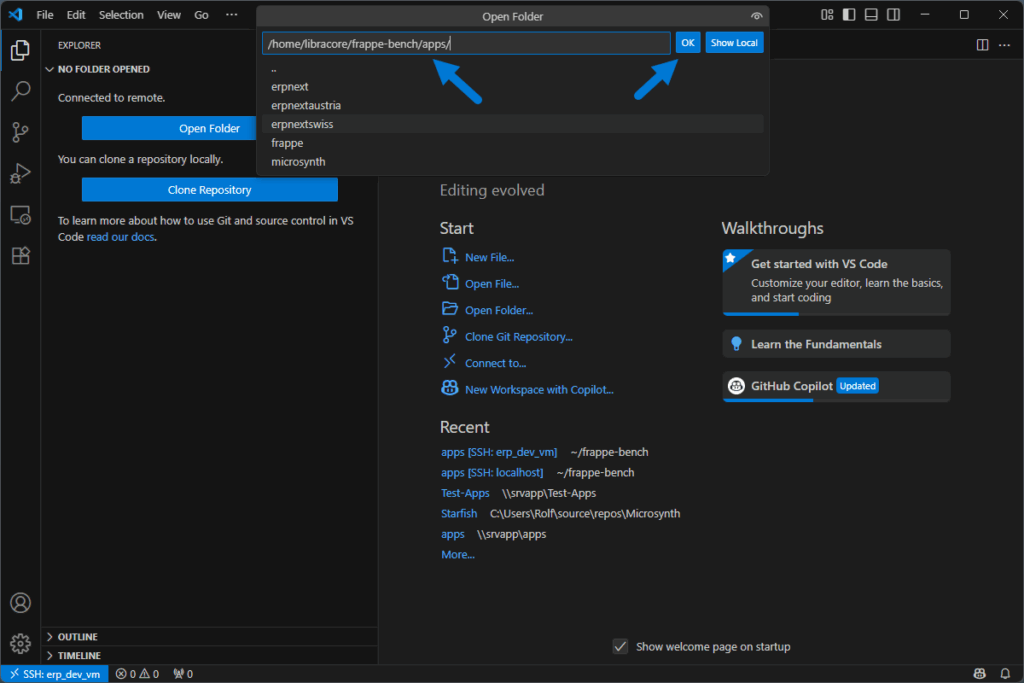Click the Clone Repository button
The height and width of the screenshot is (683, 1024).
(x=210, y=190)
